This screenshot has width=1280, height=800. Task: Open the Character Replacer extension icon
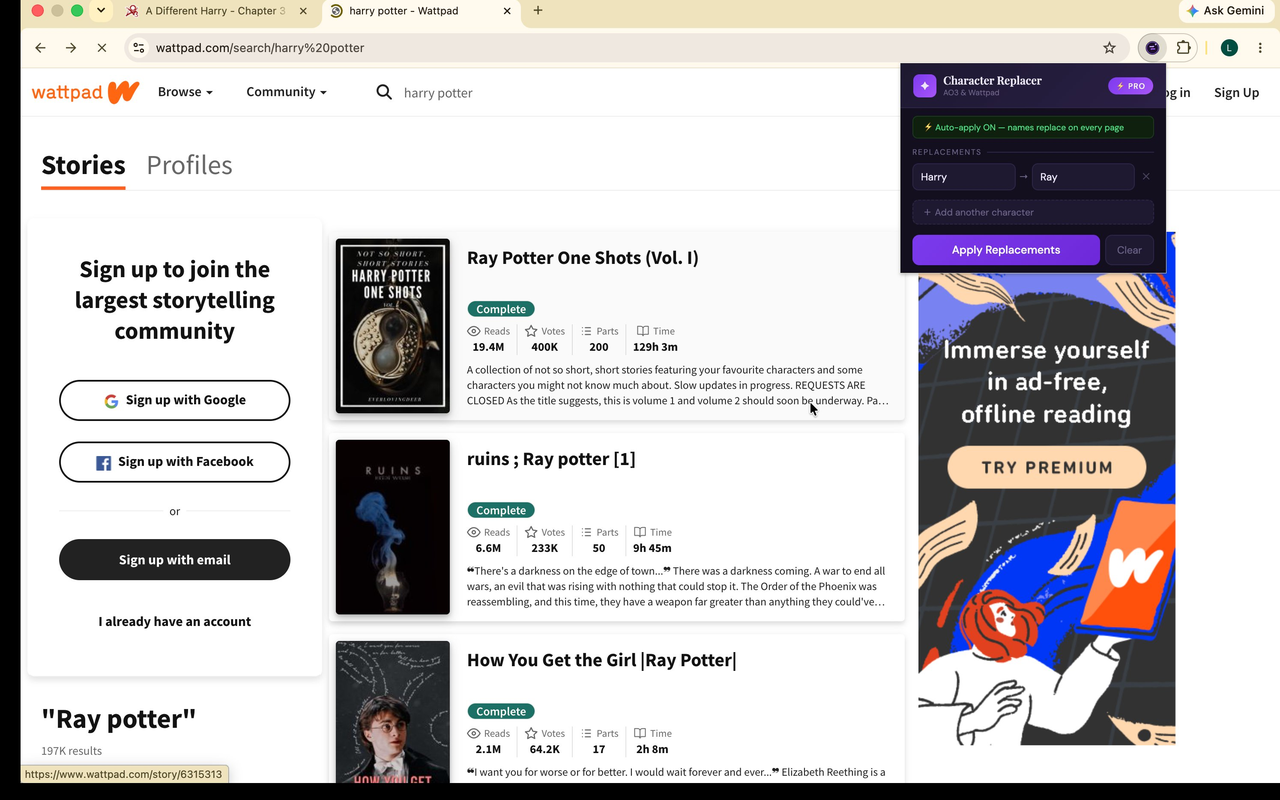tap(1152, 48)
